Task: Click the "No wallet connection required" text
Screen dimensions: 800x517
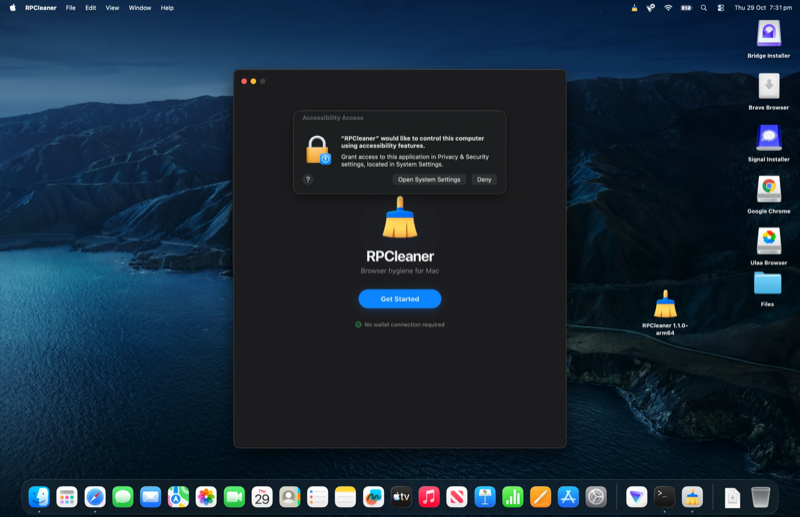Action: pos(404,325)
